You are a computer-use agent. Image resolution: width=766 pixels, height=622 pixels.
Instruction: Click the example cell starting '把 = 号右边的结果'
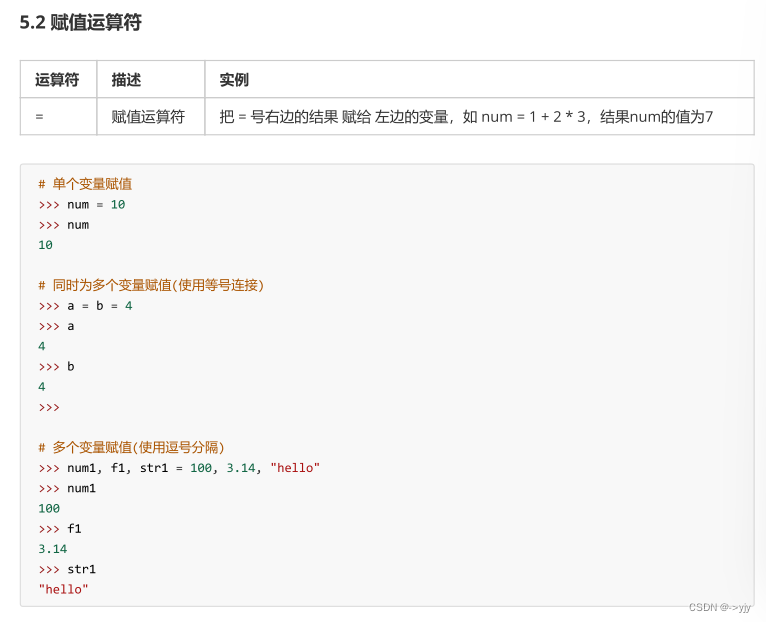[x=479, y=117]
